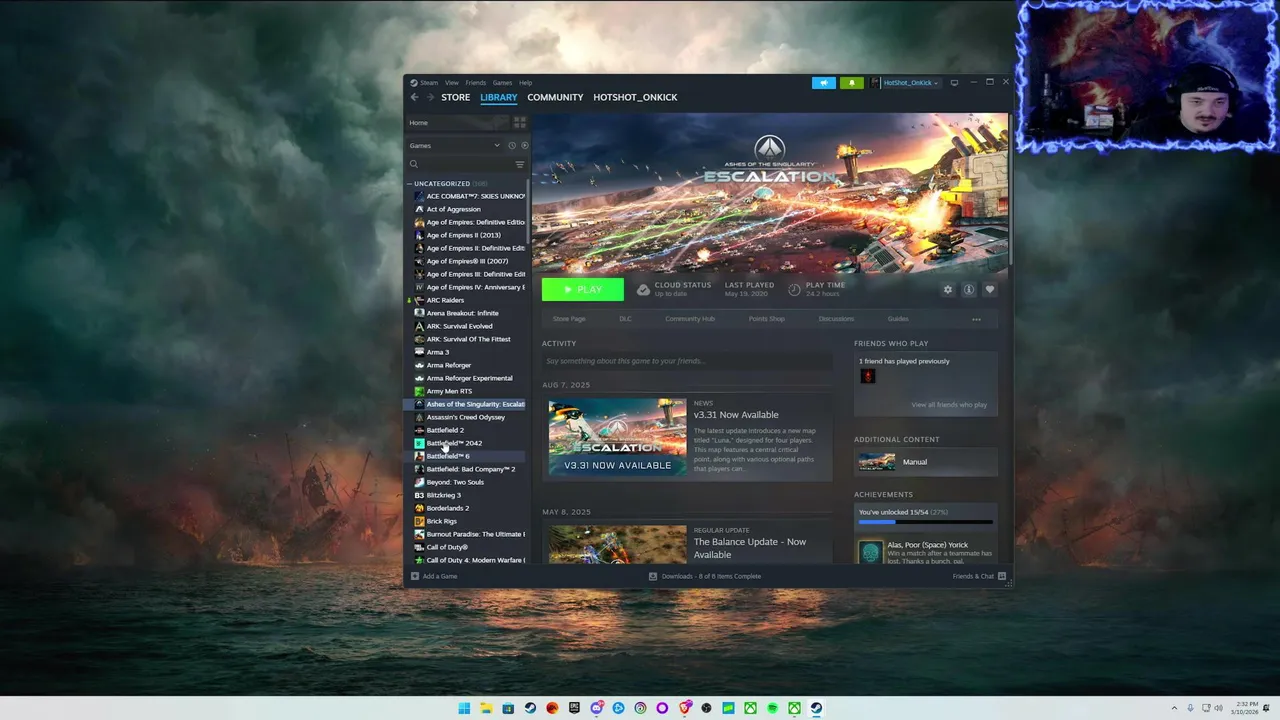Click the ready-to-play arrow icon in Games filter
This screenshot has width=1280, height=720.
point(524,146)
